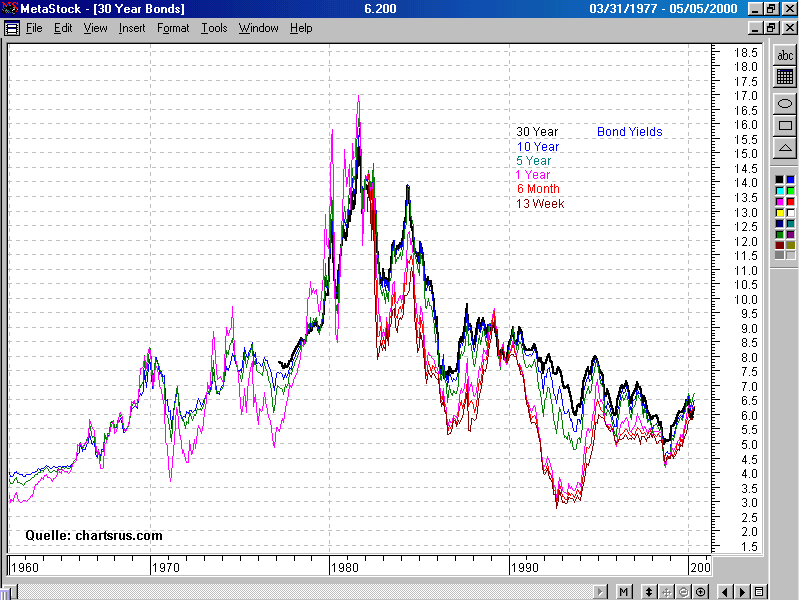
Task: Click the MetaStock application icon in title bar
Action: point(9,9)
